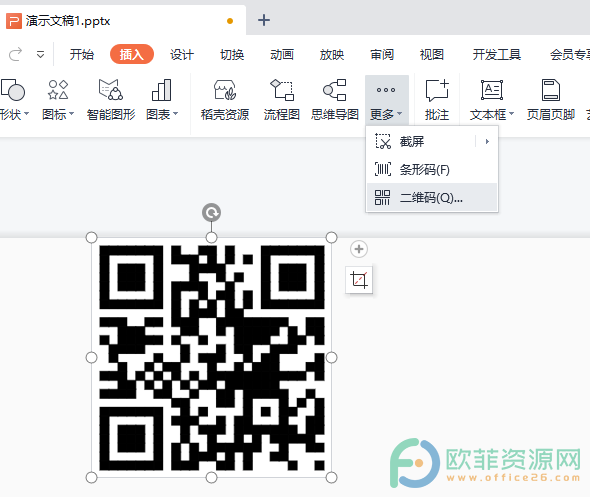Screen dimensions: 590x497
Task: Click the right-middle resize handle of QR code
Action: 331,357
